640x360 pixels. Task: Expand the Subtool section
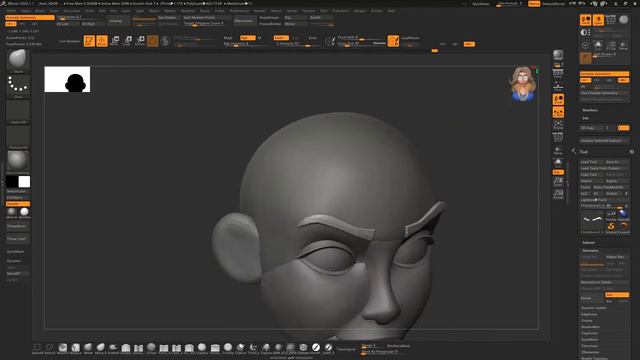pyautogui.click(x=588, y=242)
